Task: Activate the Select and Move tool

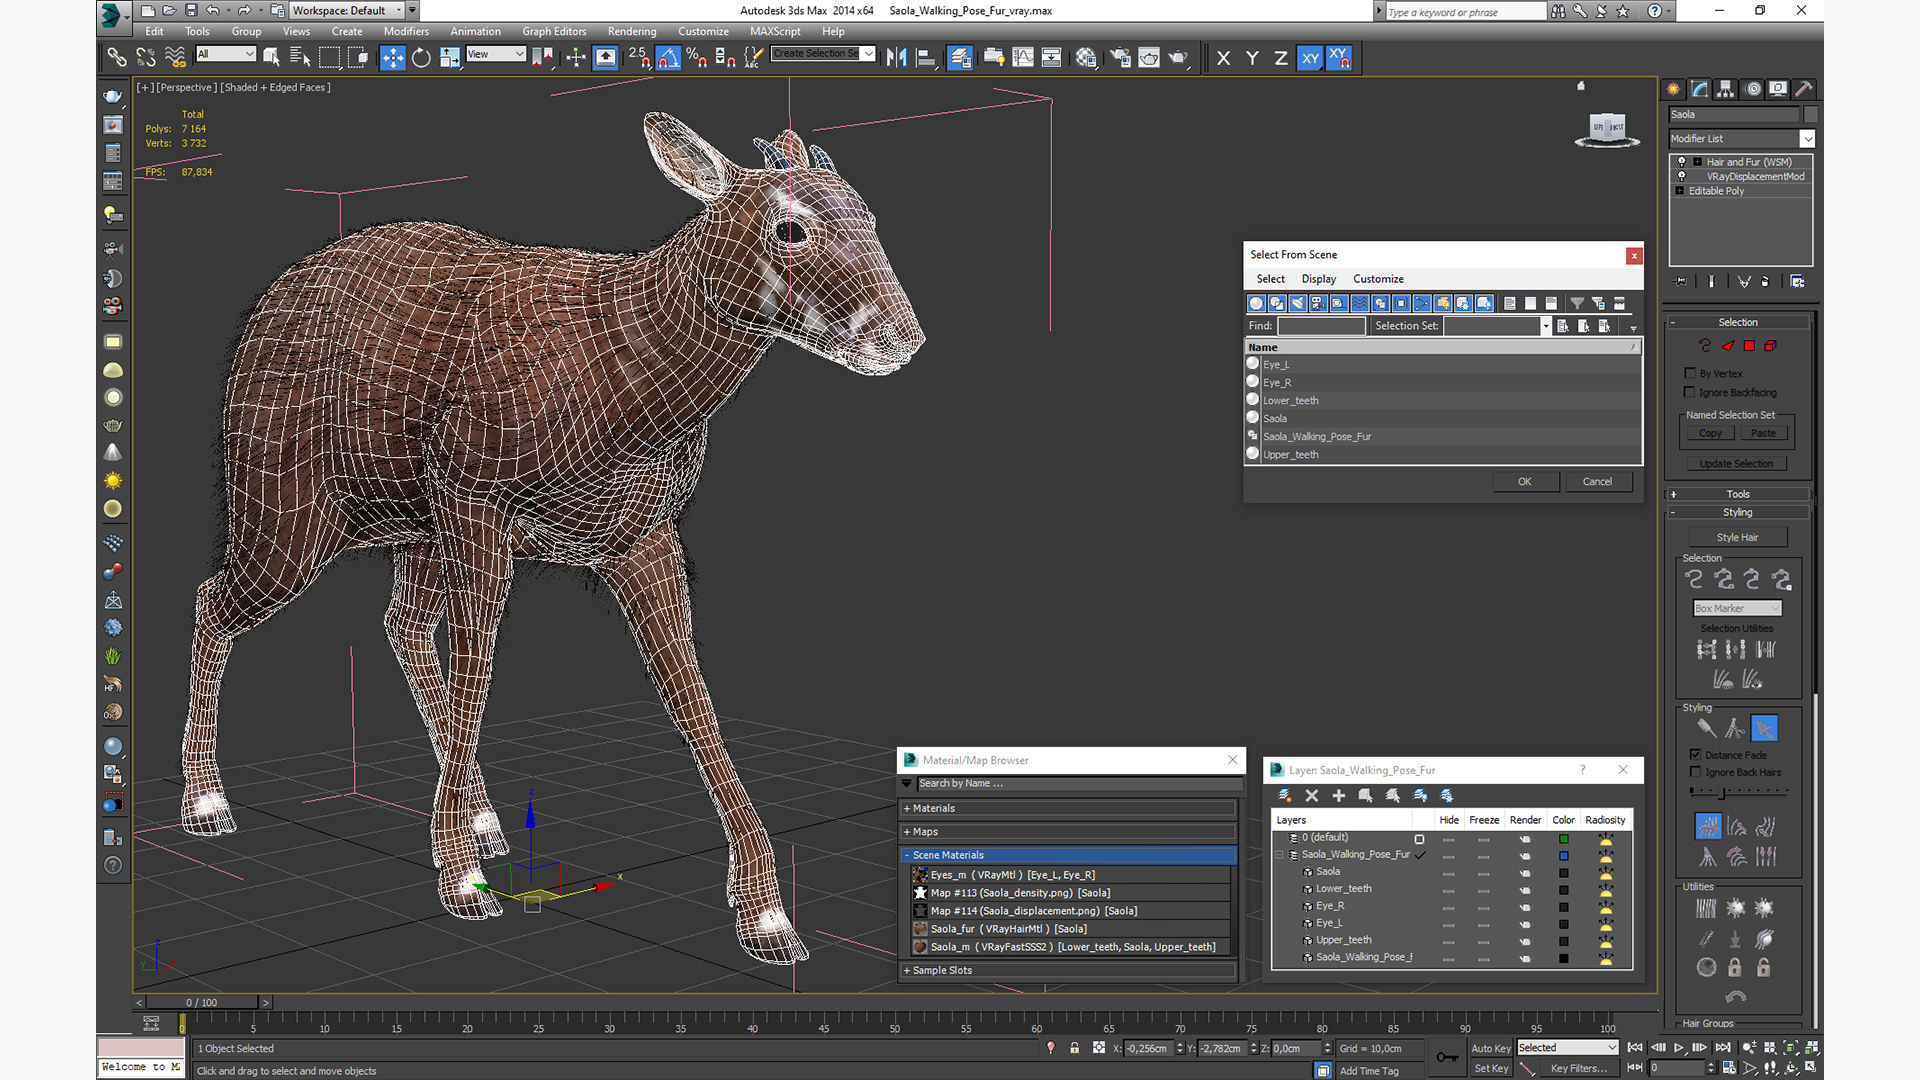Action: [392, 58]
